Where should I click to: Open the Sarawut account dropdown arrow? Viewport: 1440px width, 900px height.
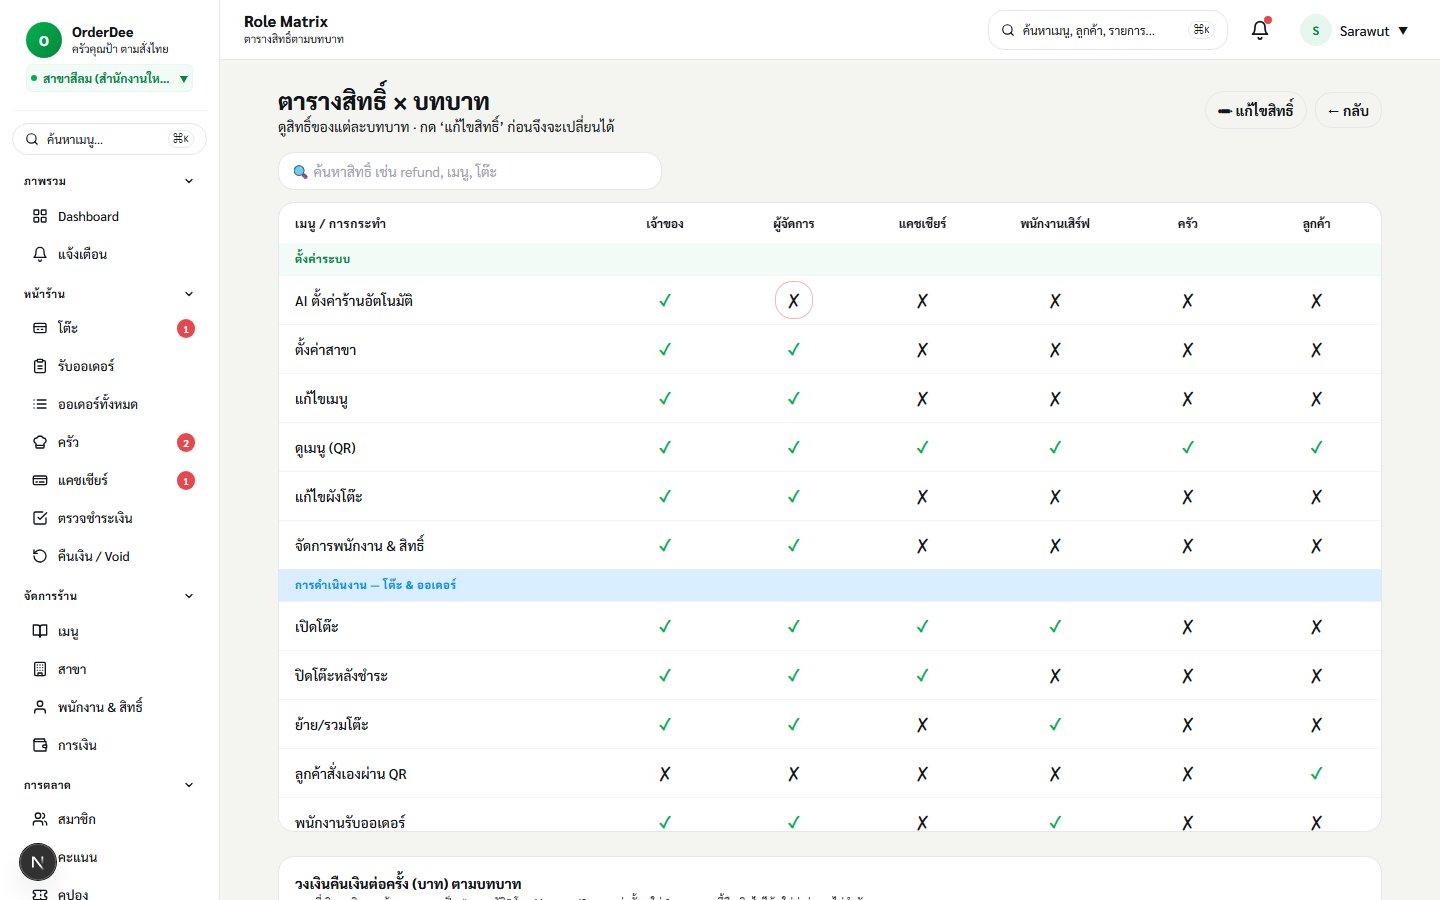[1403, 31]
